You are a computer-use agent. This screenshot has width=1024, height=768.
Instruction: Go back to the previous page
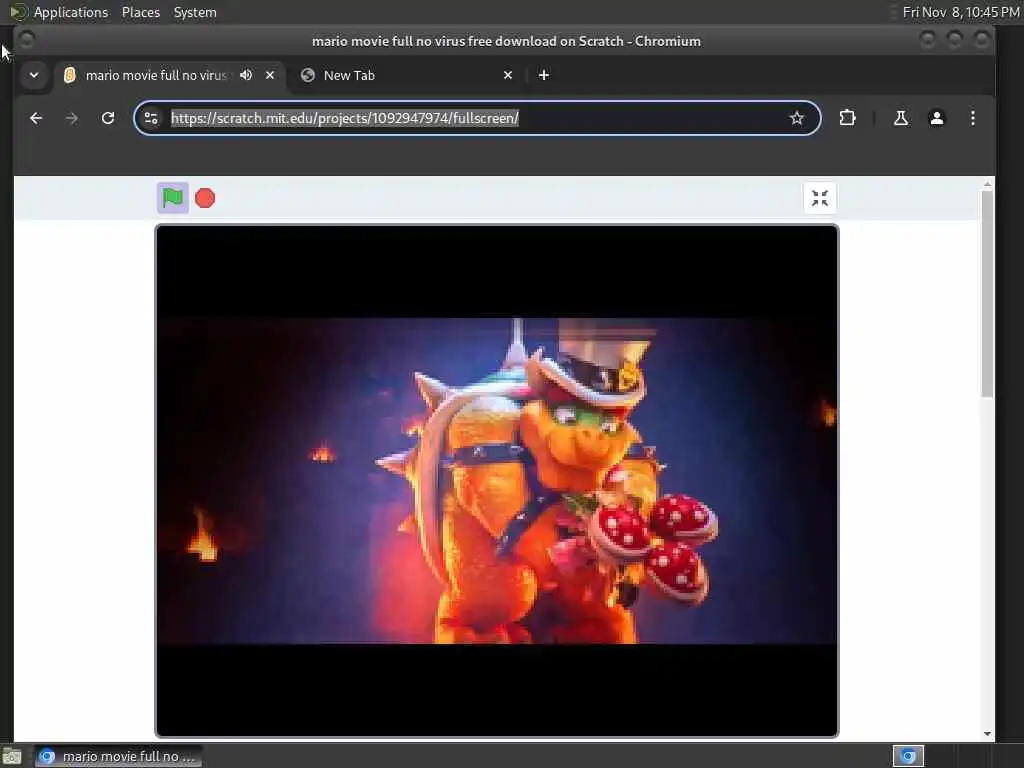36,118
